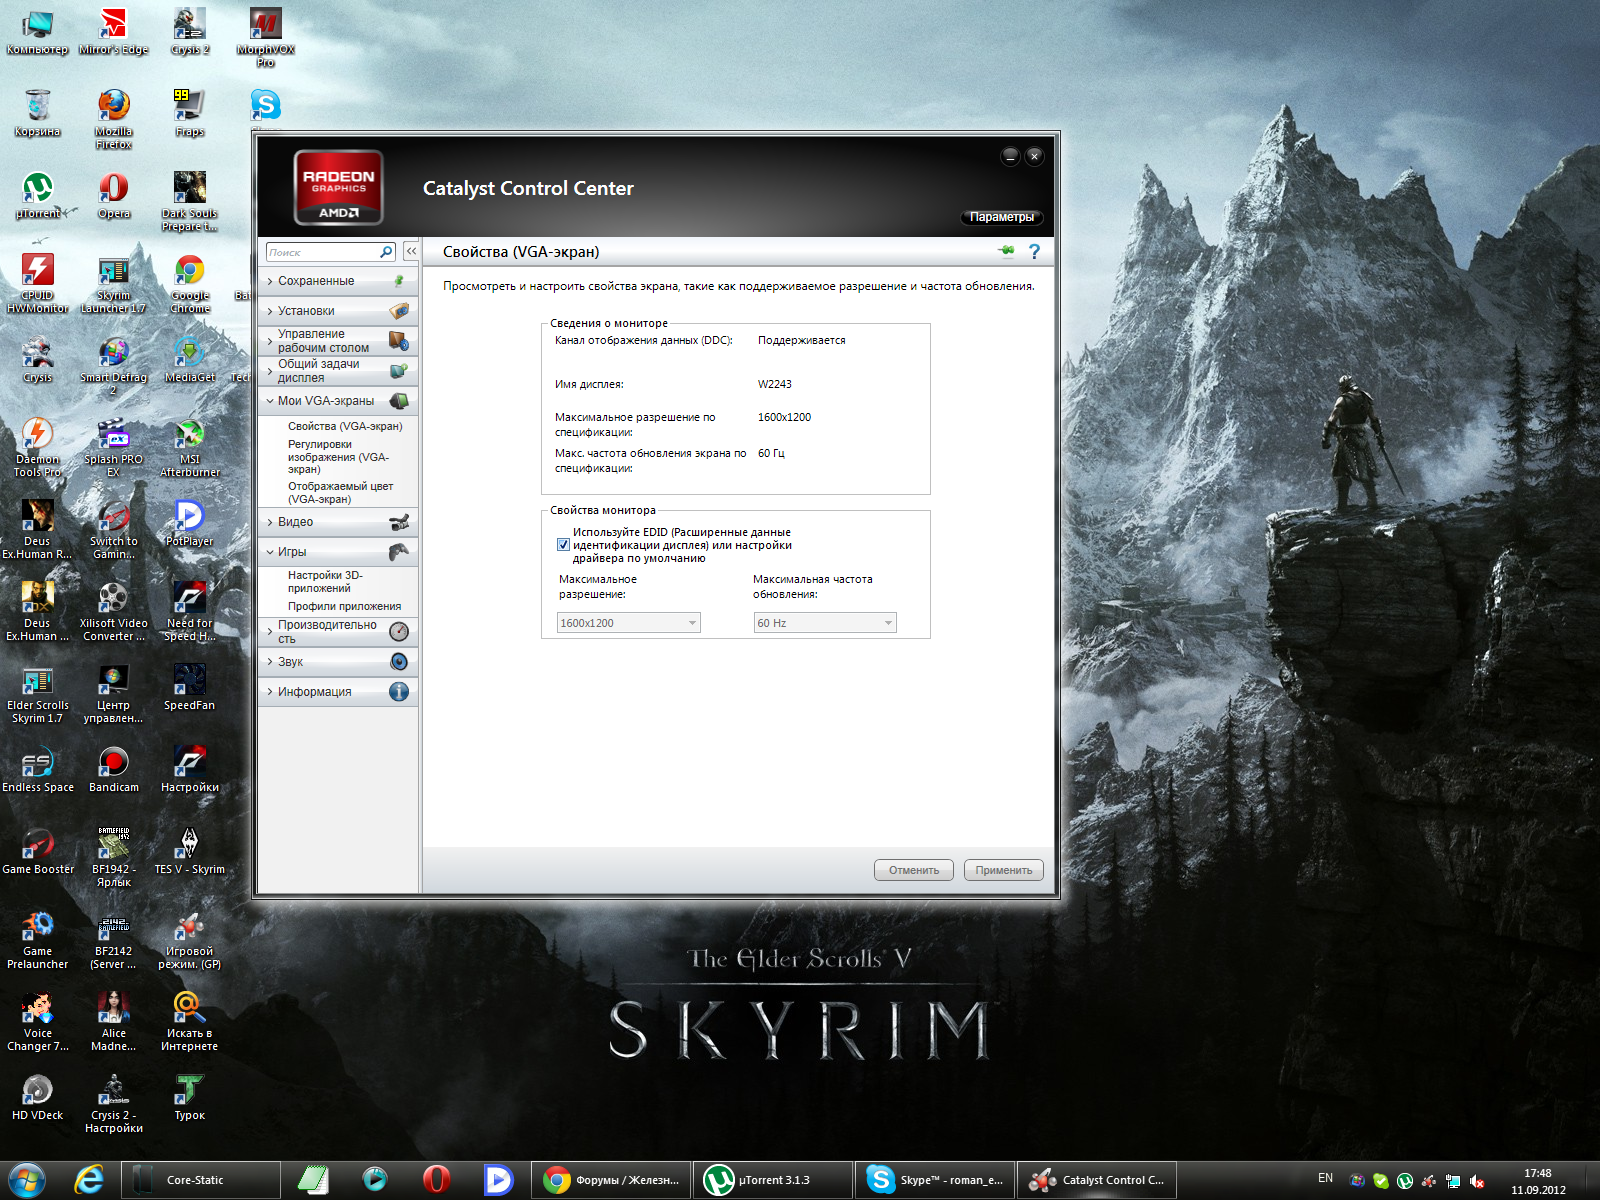This screenshot has height=1200, width=1600.
Task: Select Профили приложения item
Action: (344, 606)
